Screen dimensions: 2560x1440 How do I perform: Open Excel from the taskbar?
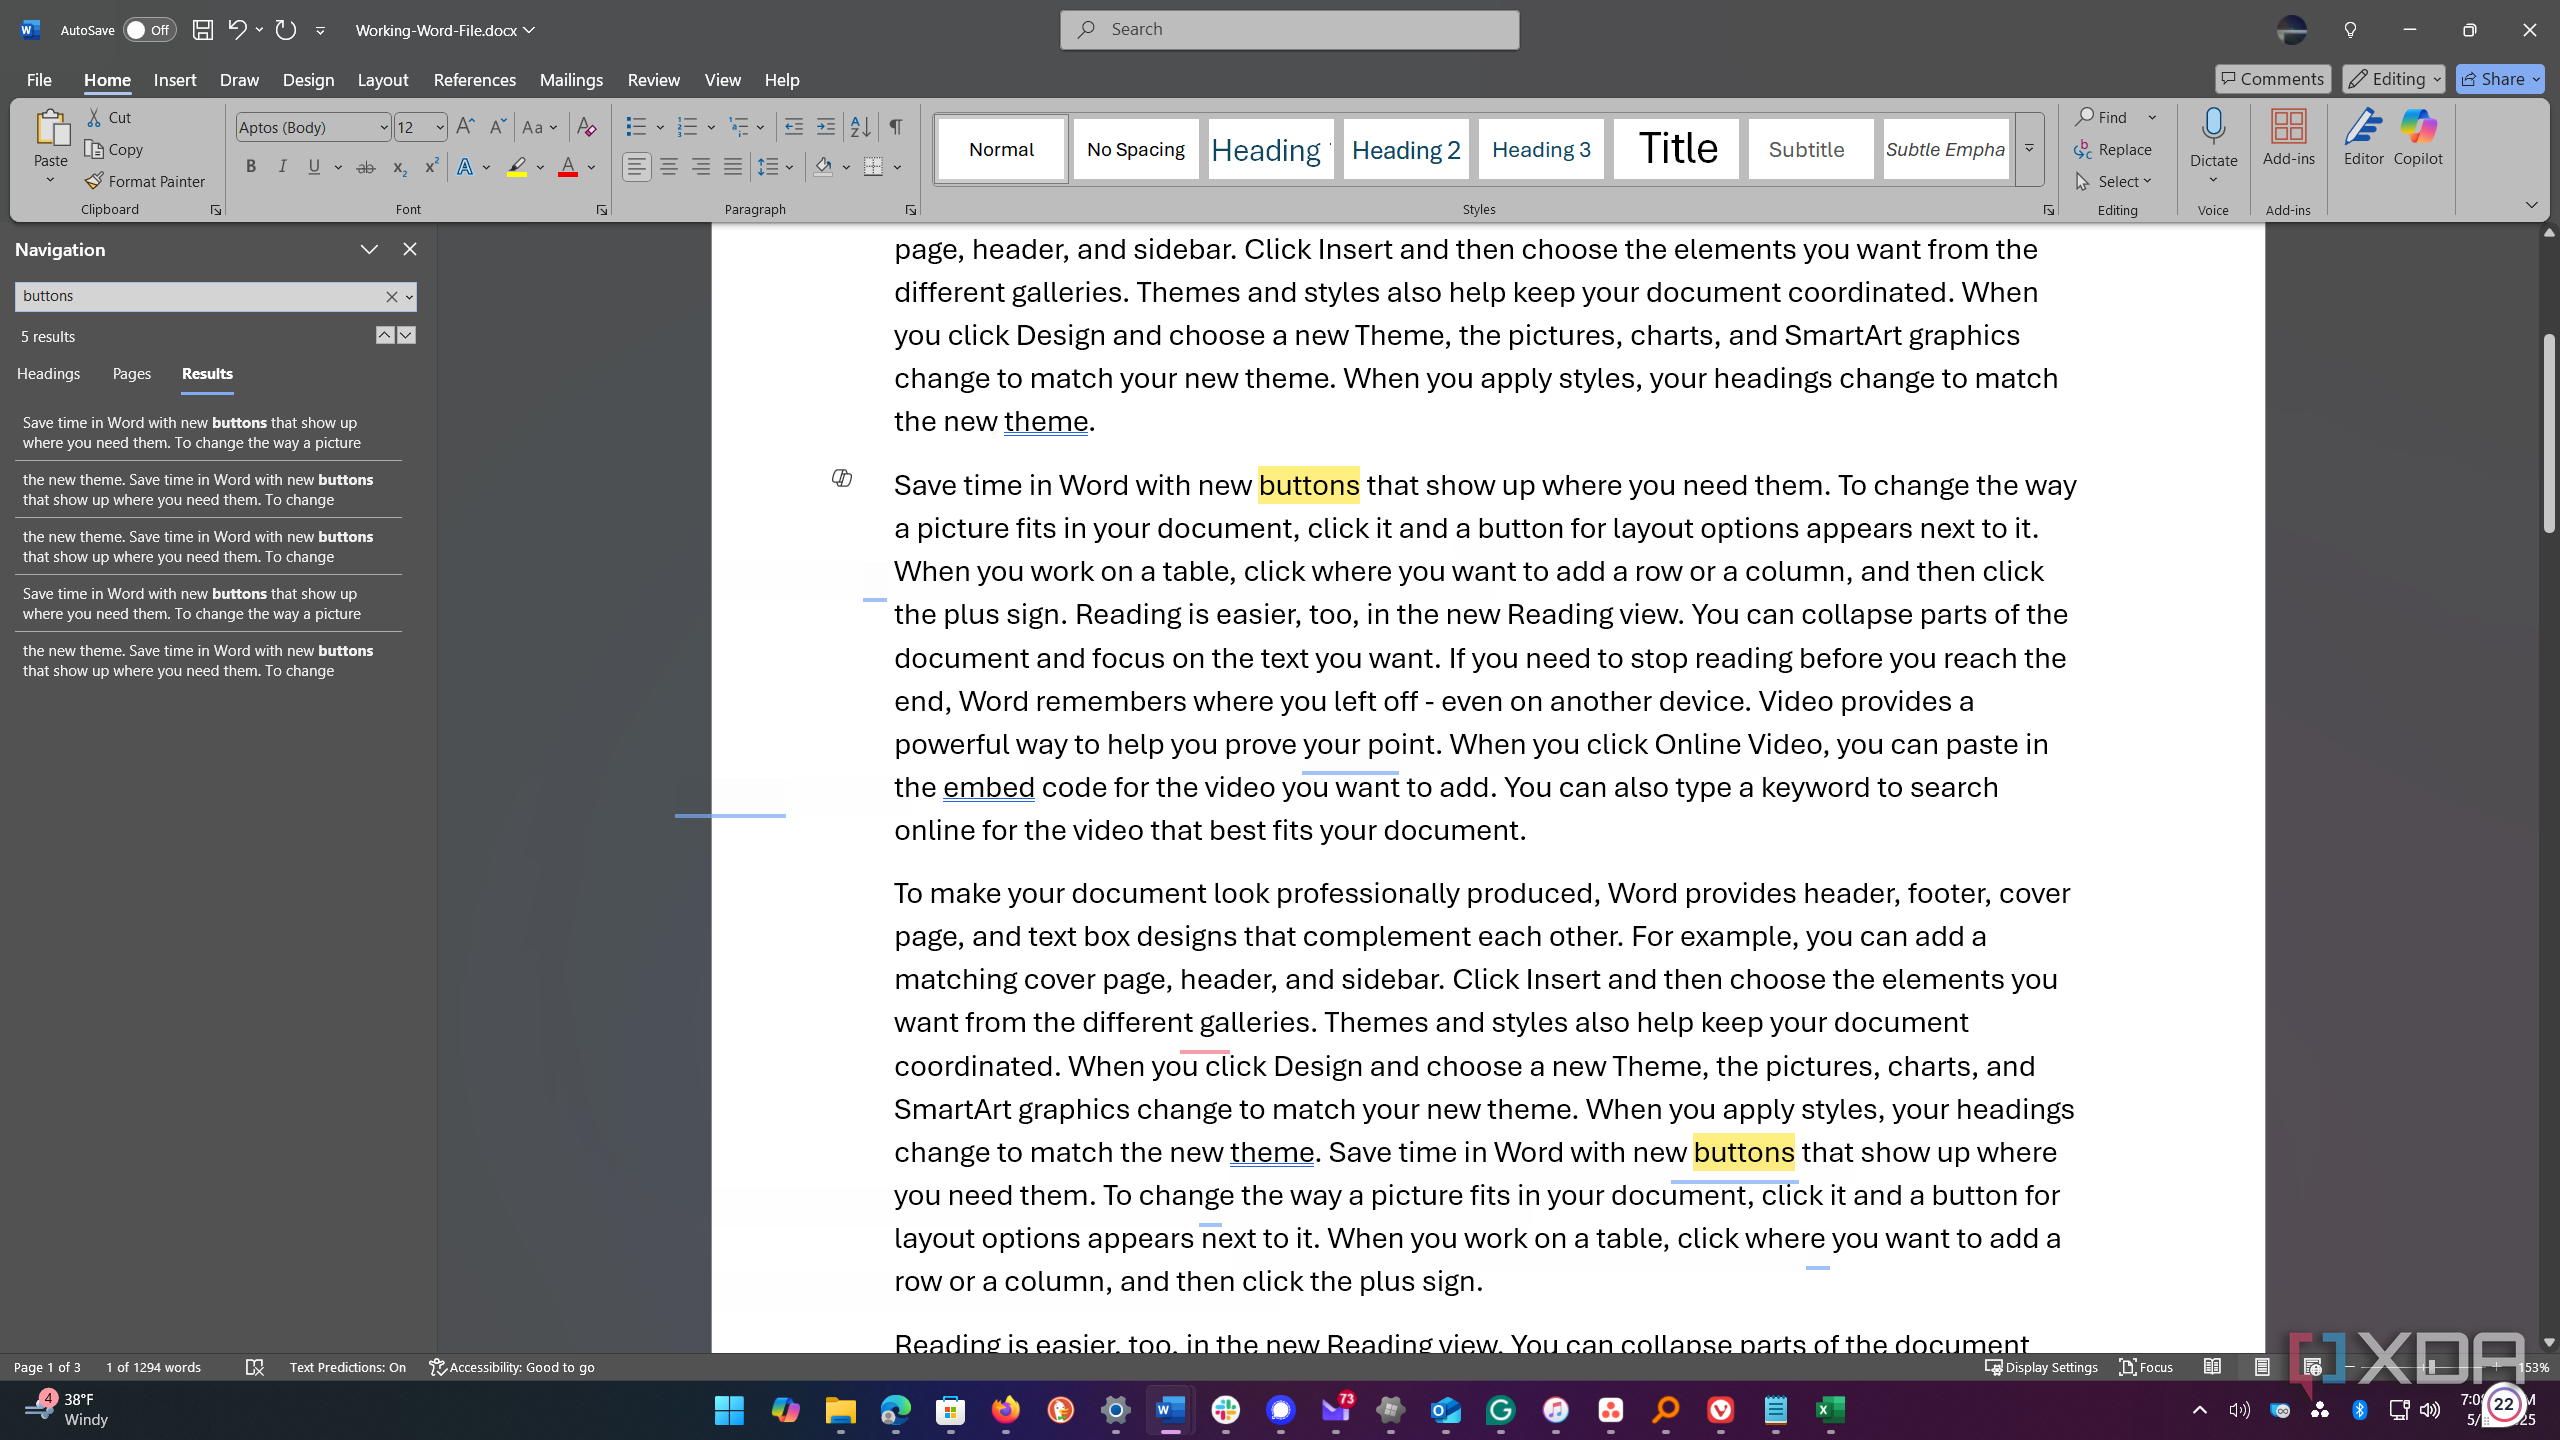pyautogui.click(x=1830, y=1410)
